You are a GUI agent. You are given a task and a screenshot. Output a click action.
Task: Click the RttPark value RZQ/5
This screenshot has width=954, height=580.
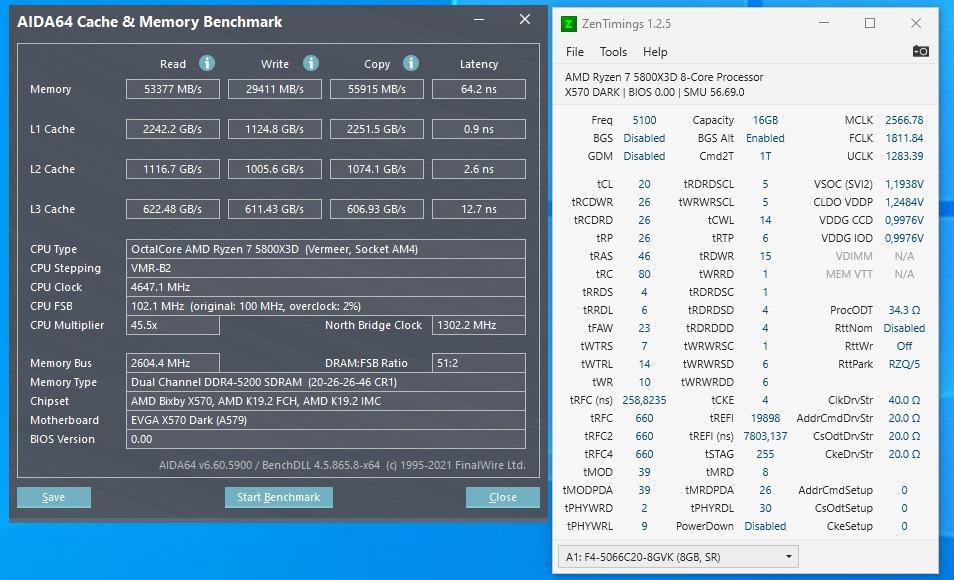(904, 364)
